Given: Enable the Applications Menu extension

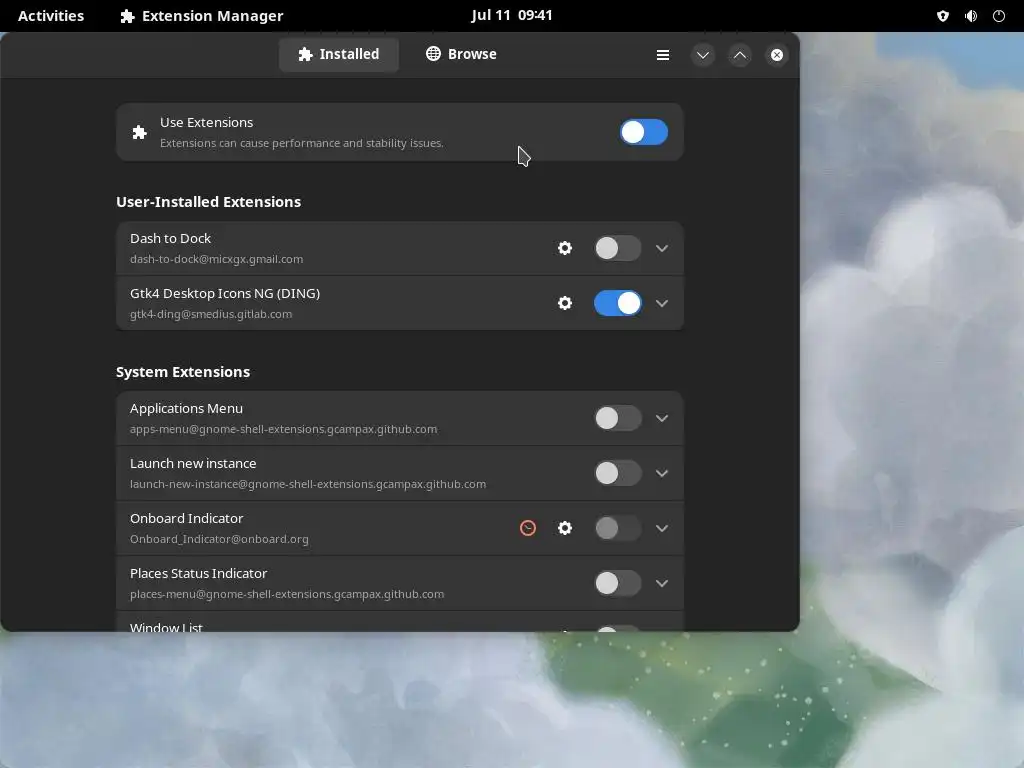Looking at the screenshot, I should pyautogui.click(x=618, y=418).
